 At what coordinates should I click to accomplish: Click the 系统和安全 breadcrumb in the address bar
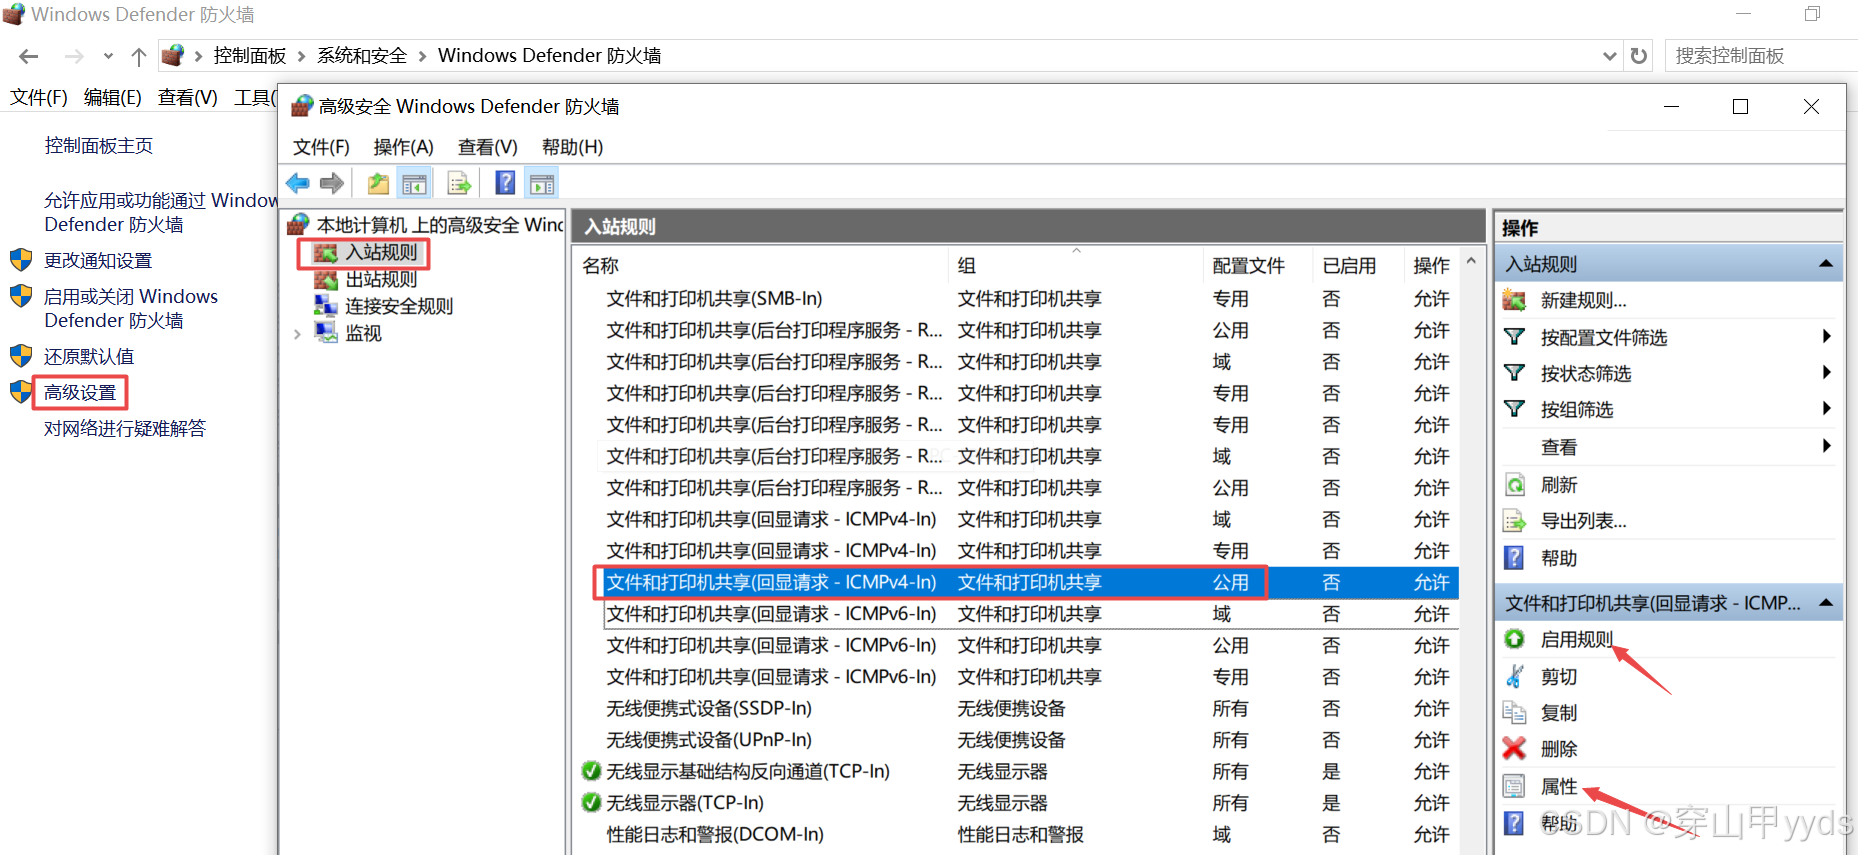pyautogui.click(x=362, y=56)
